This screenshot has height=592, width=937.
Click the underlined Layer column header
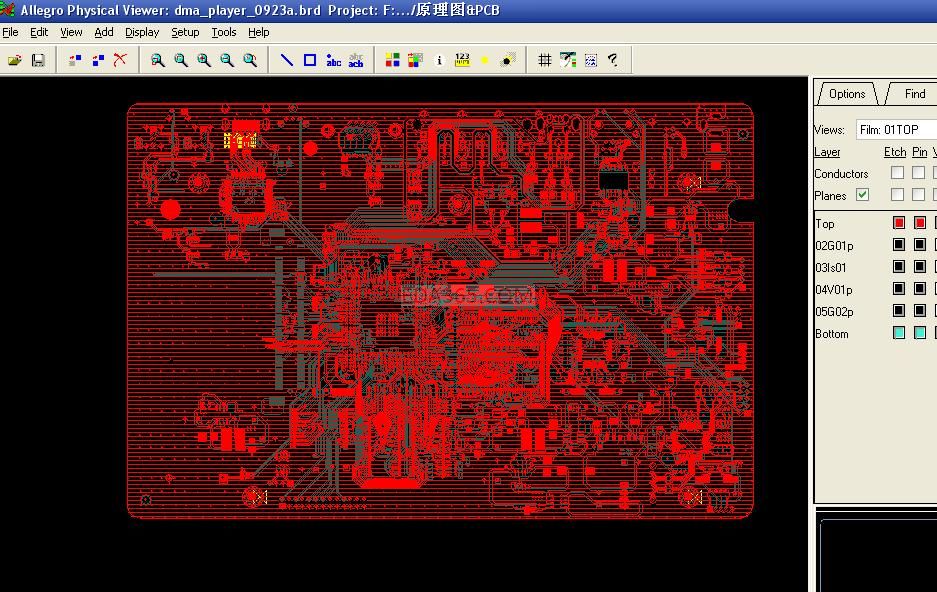click(827, 152)
